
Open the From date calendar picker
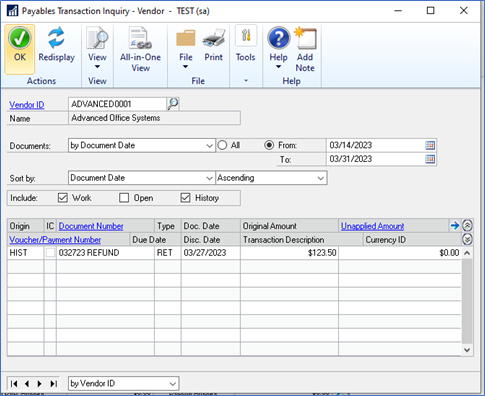(x=430, y=145)
